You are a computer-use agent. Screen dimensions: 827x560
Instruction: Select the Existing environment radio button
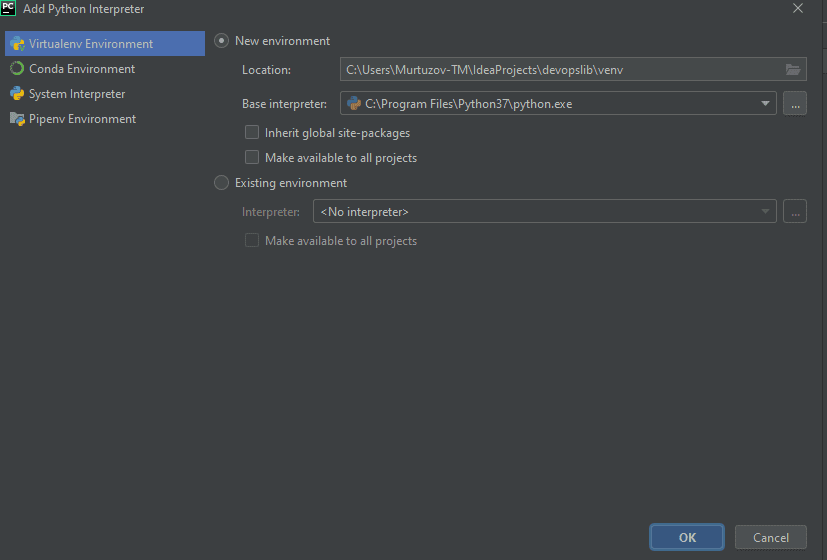tap(222, 183)
